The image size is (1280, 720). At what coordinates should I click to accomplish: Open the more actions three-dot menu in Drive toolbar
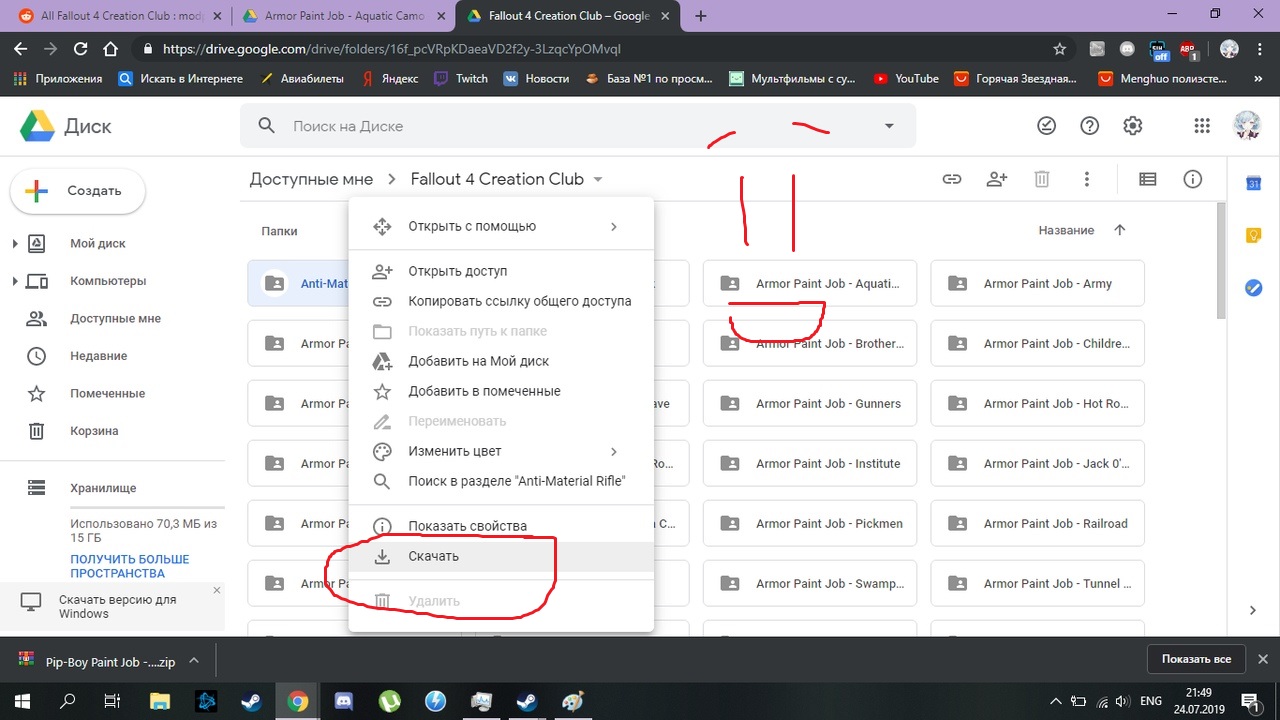tap(1087, 179)
